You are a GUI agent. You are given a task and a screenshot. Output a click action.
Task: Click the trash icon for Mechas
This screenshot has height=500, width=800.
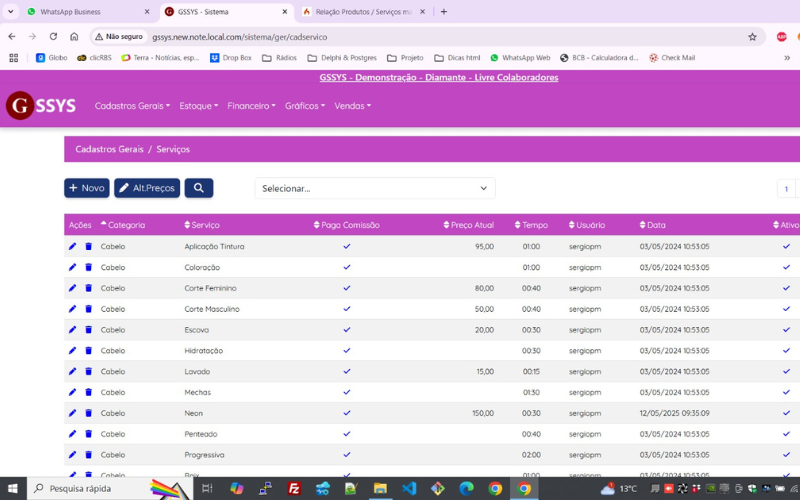(88, 392)
